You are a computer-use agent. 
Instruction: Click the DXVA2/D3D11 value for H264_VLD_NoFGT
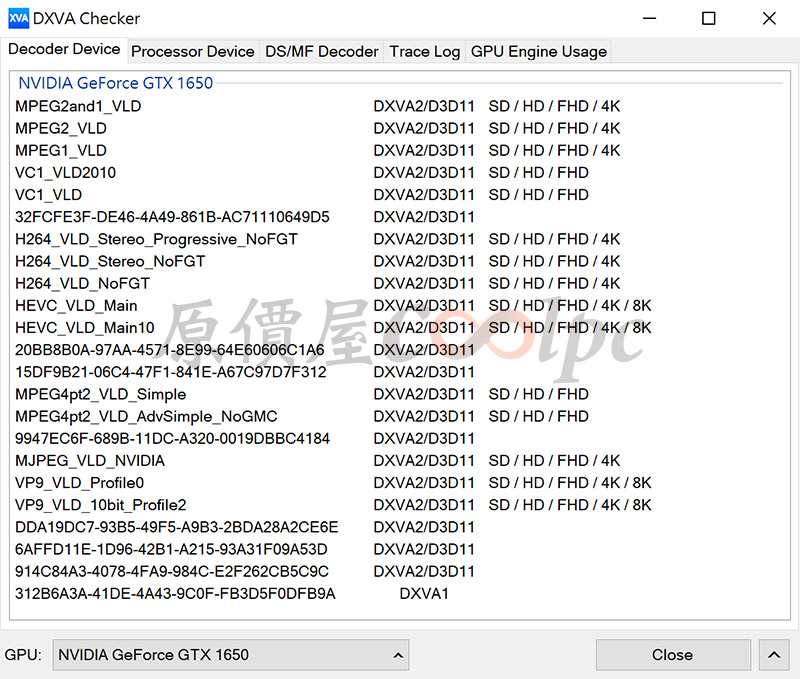[424, 284]
